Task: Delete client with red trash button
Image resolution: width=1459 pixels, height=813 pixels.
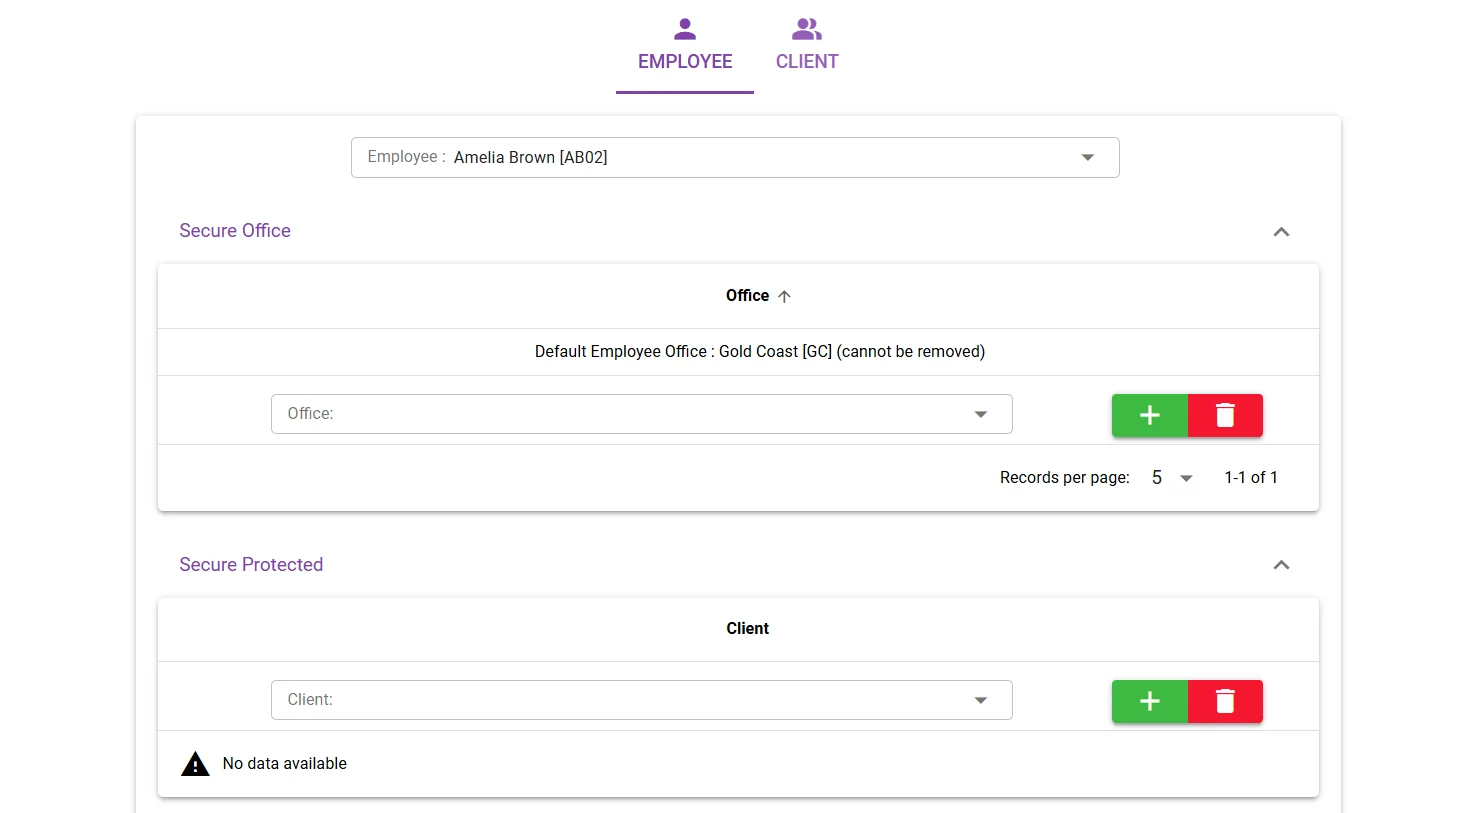Action: (1225, 701)
